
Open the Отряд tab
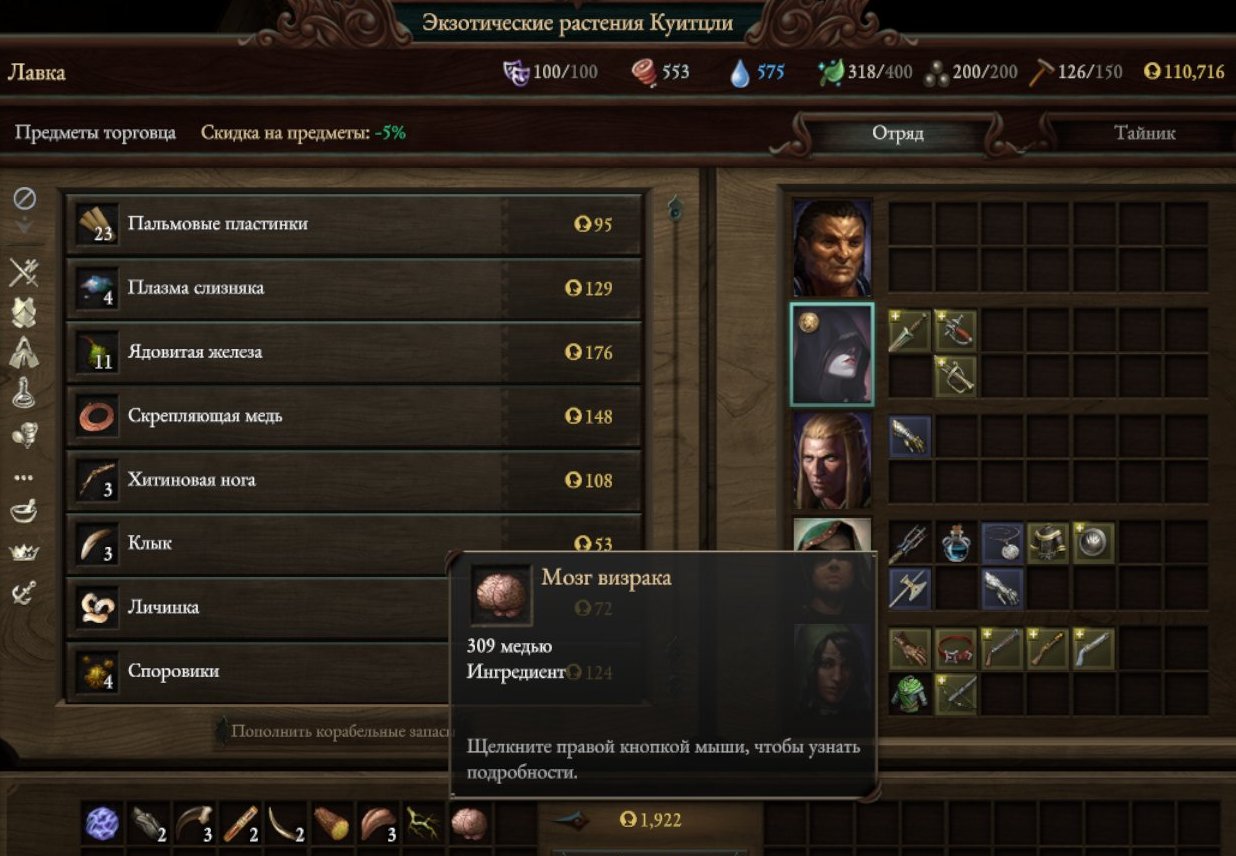[897, 133]
